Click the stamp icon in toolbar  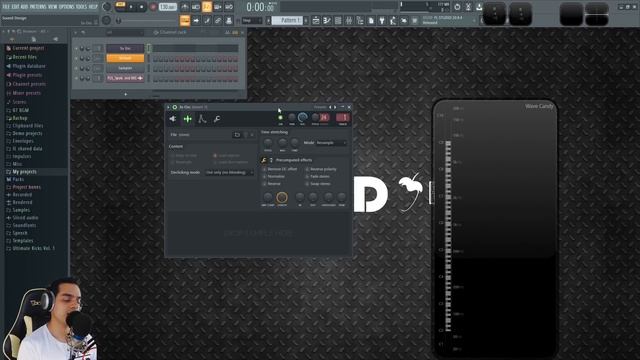point(229,20)
